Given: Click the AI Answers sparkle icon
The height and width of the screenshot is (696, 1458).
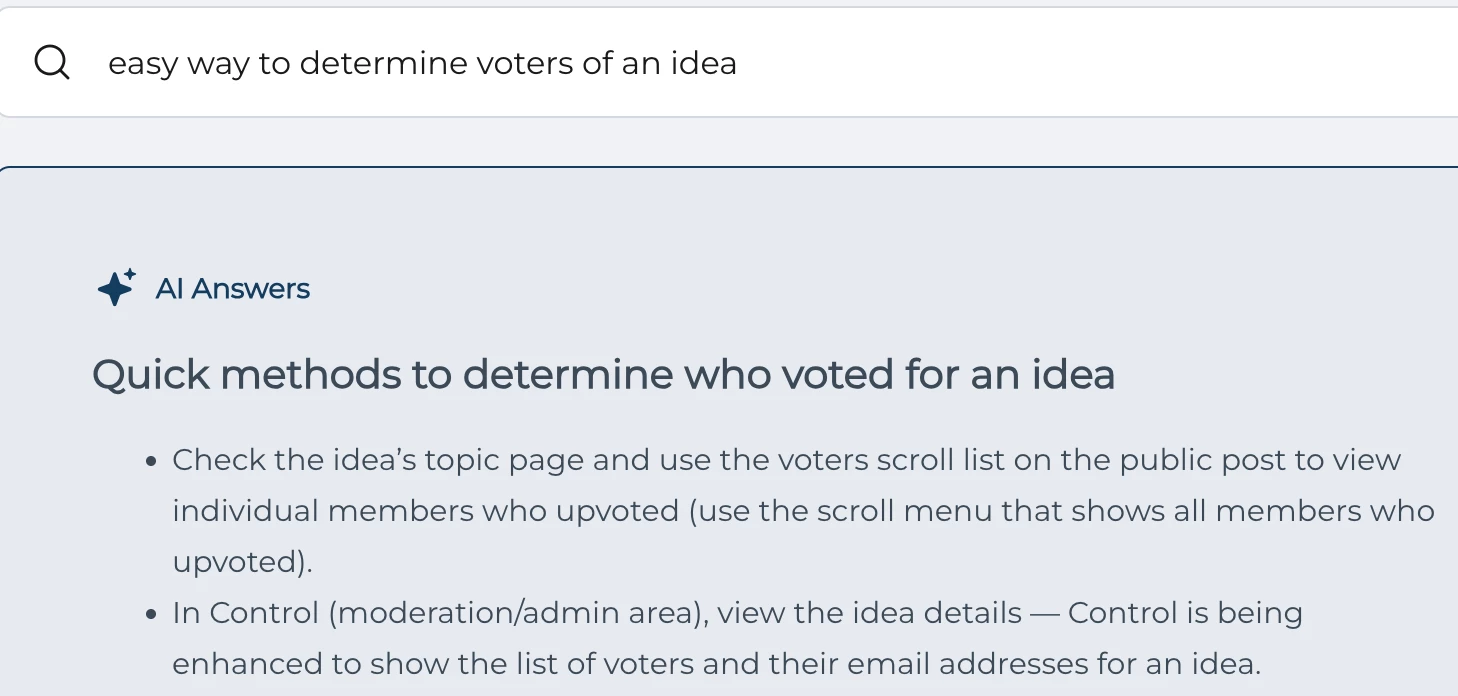Looking at the screenshot, I should (116, 288).
